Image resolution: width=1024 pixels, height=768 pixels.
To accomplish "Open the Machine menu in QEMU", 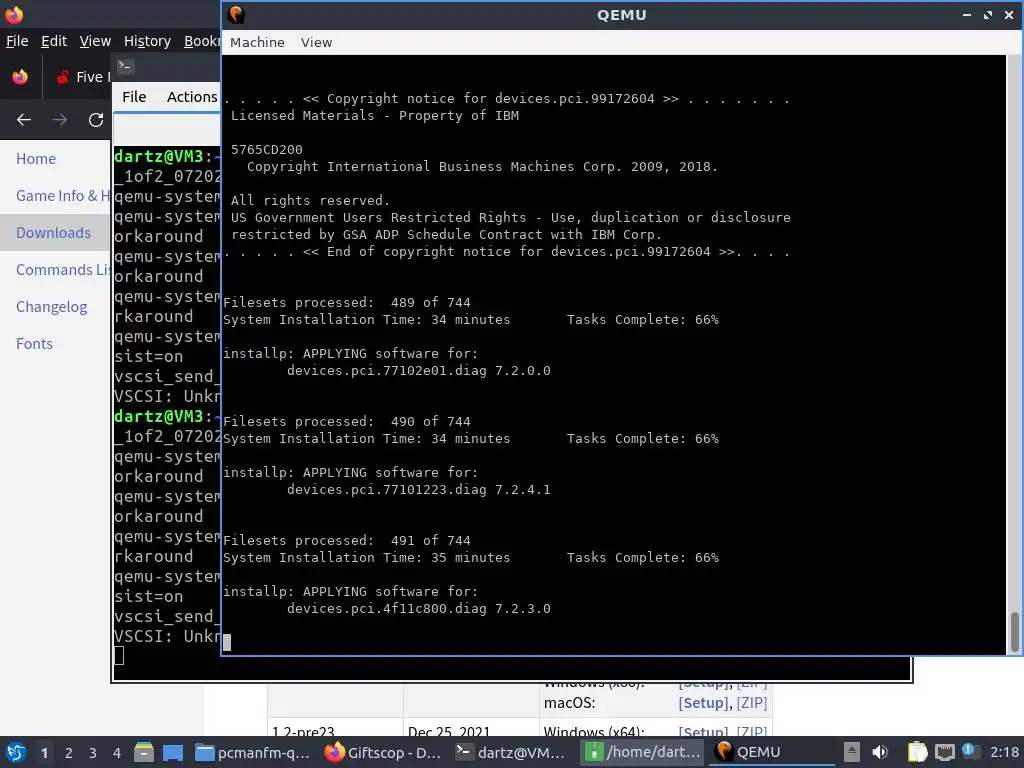I will [x=257, y=42].
